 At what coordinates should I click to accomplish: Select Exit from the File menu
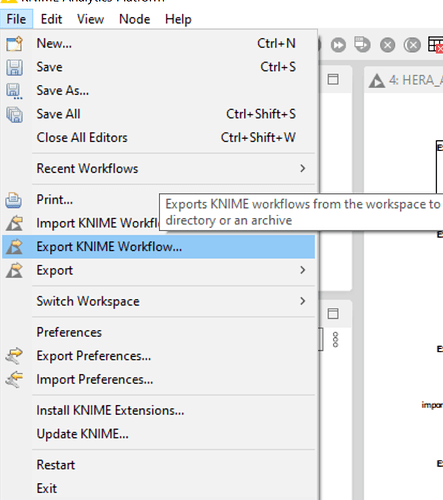coord(158,489)
